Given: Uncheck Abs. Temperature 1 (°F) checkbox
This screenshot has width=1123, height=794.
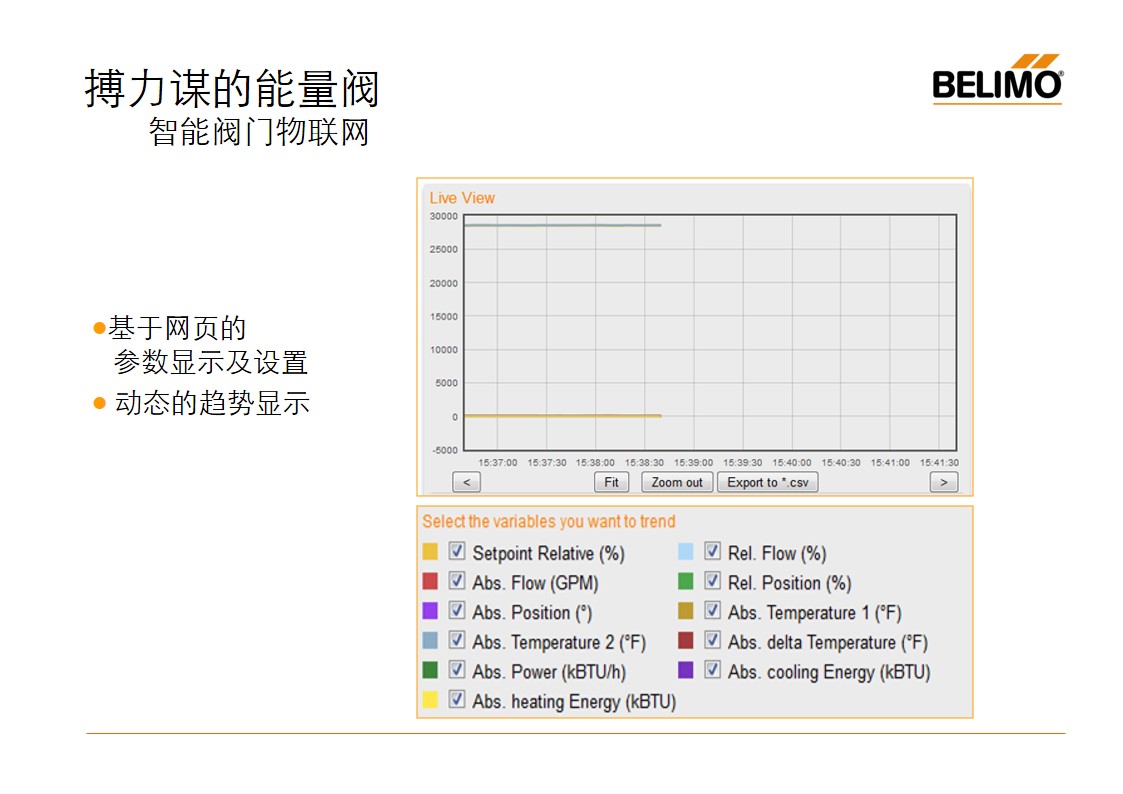Looking at the screenshot, I should pyautogui.click(x=712, y=610).
